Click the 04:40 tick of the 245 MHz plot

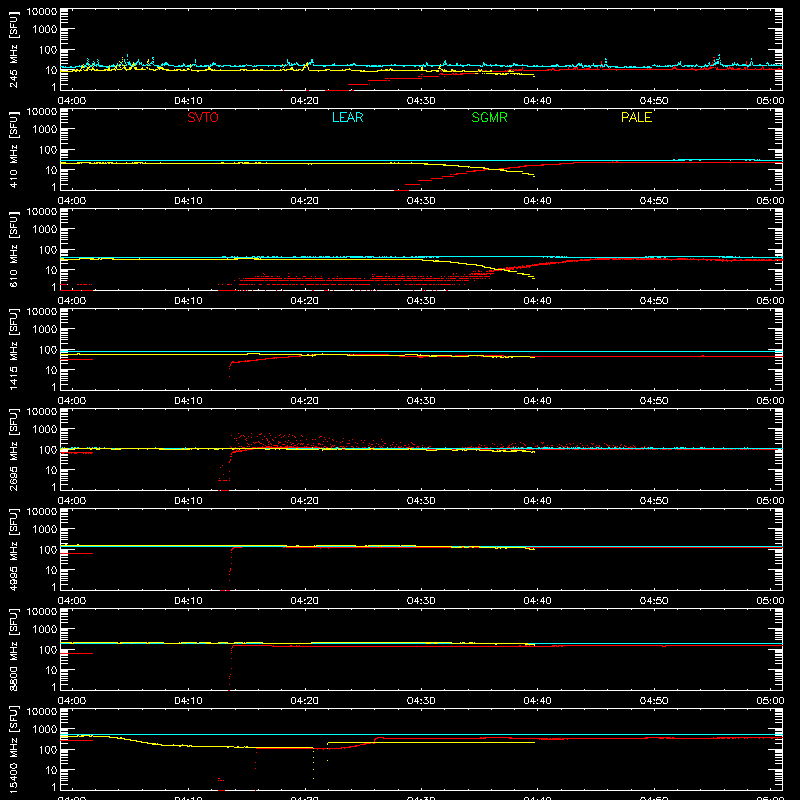click(537, 101)
